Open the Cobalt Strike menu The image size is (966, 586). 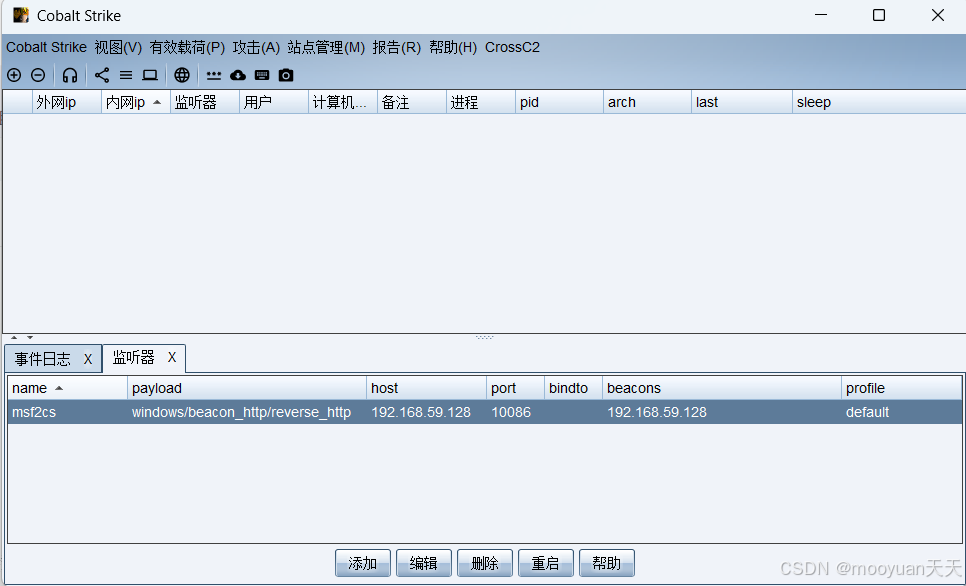[x=47, y=47]
